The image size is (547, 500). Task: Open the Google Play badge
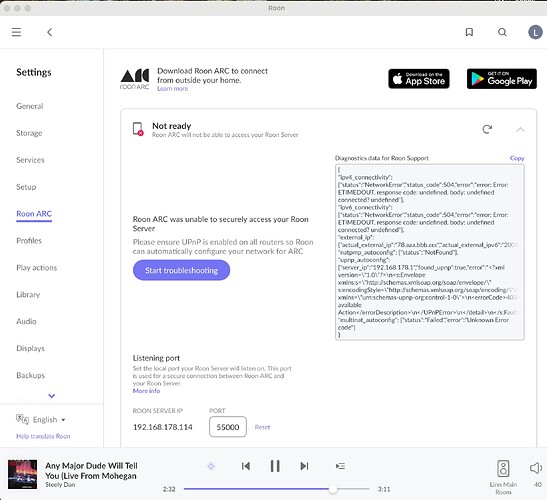502,79
